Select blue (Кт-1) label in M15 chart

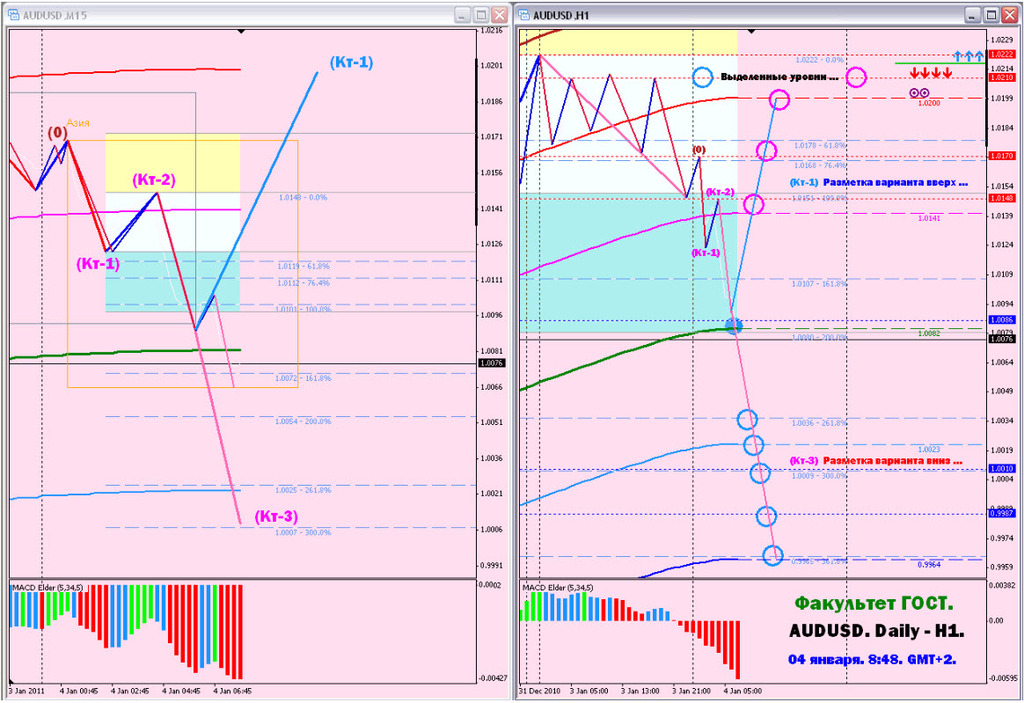[x=351, y=63]
